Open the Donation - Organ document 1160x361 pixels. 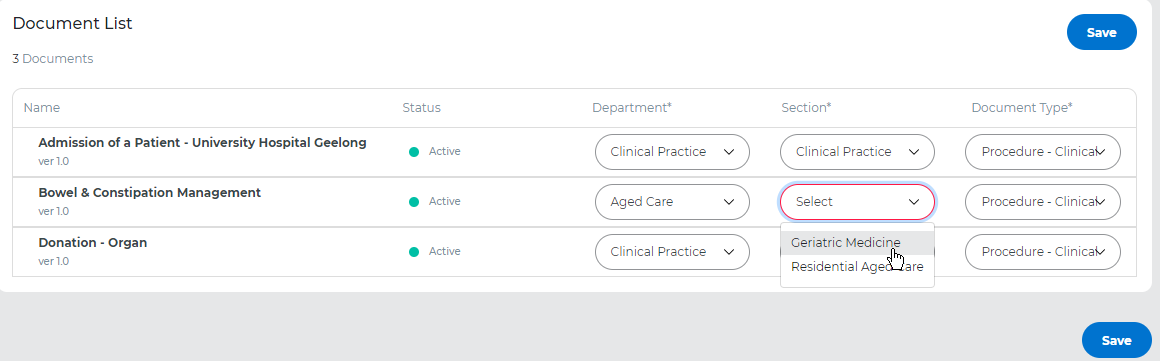[x=92, y=243]
